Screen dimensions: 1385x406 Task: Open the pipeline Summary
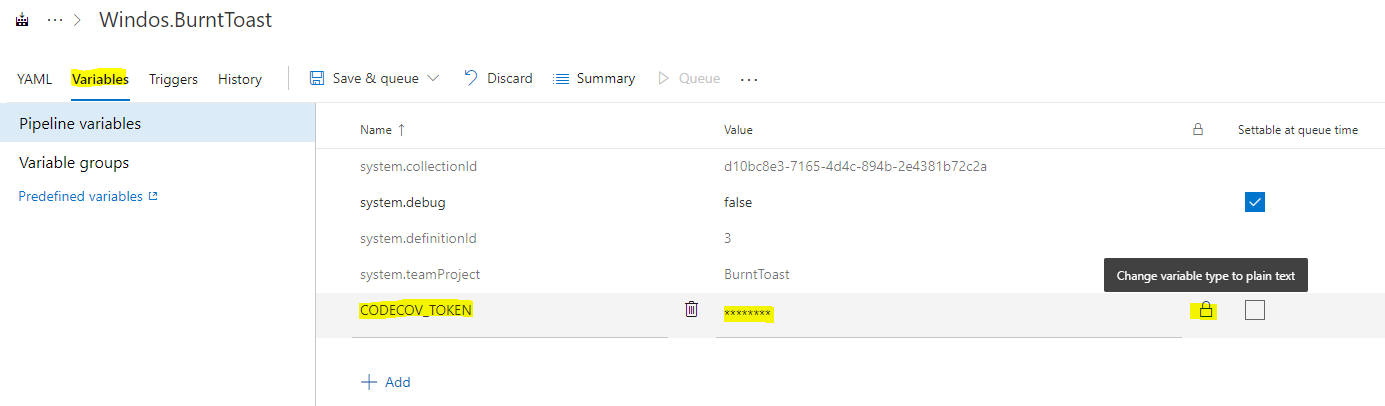(594, 78)
